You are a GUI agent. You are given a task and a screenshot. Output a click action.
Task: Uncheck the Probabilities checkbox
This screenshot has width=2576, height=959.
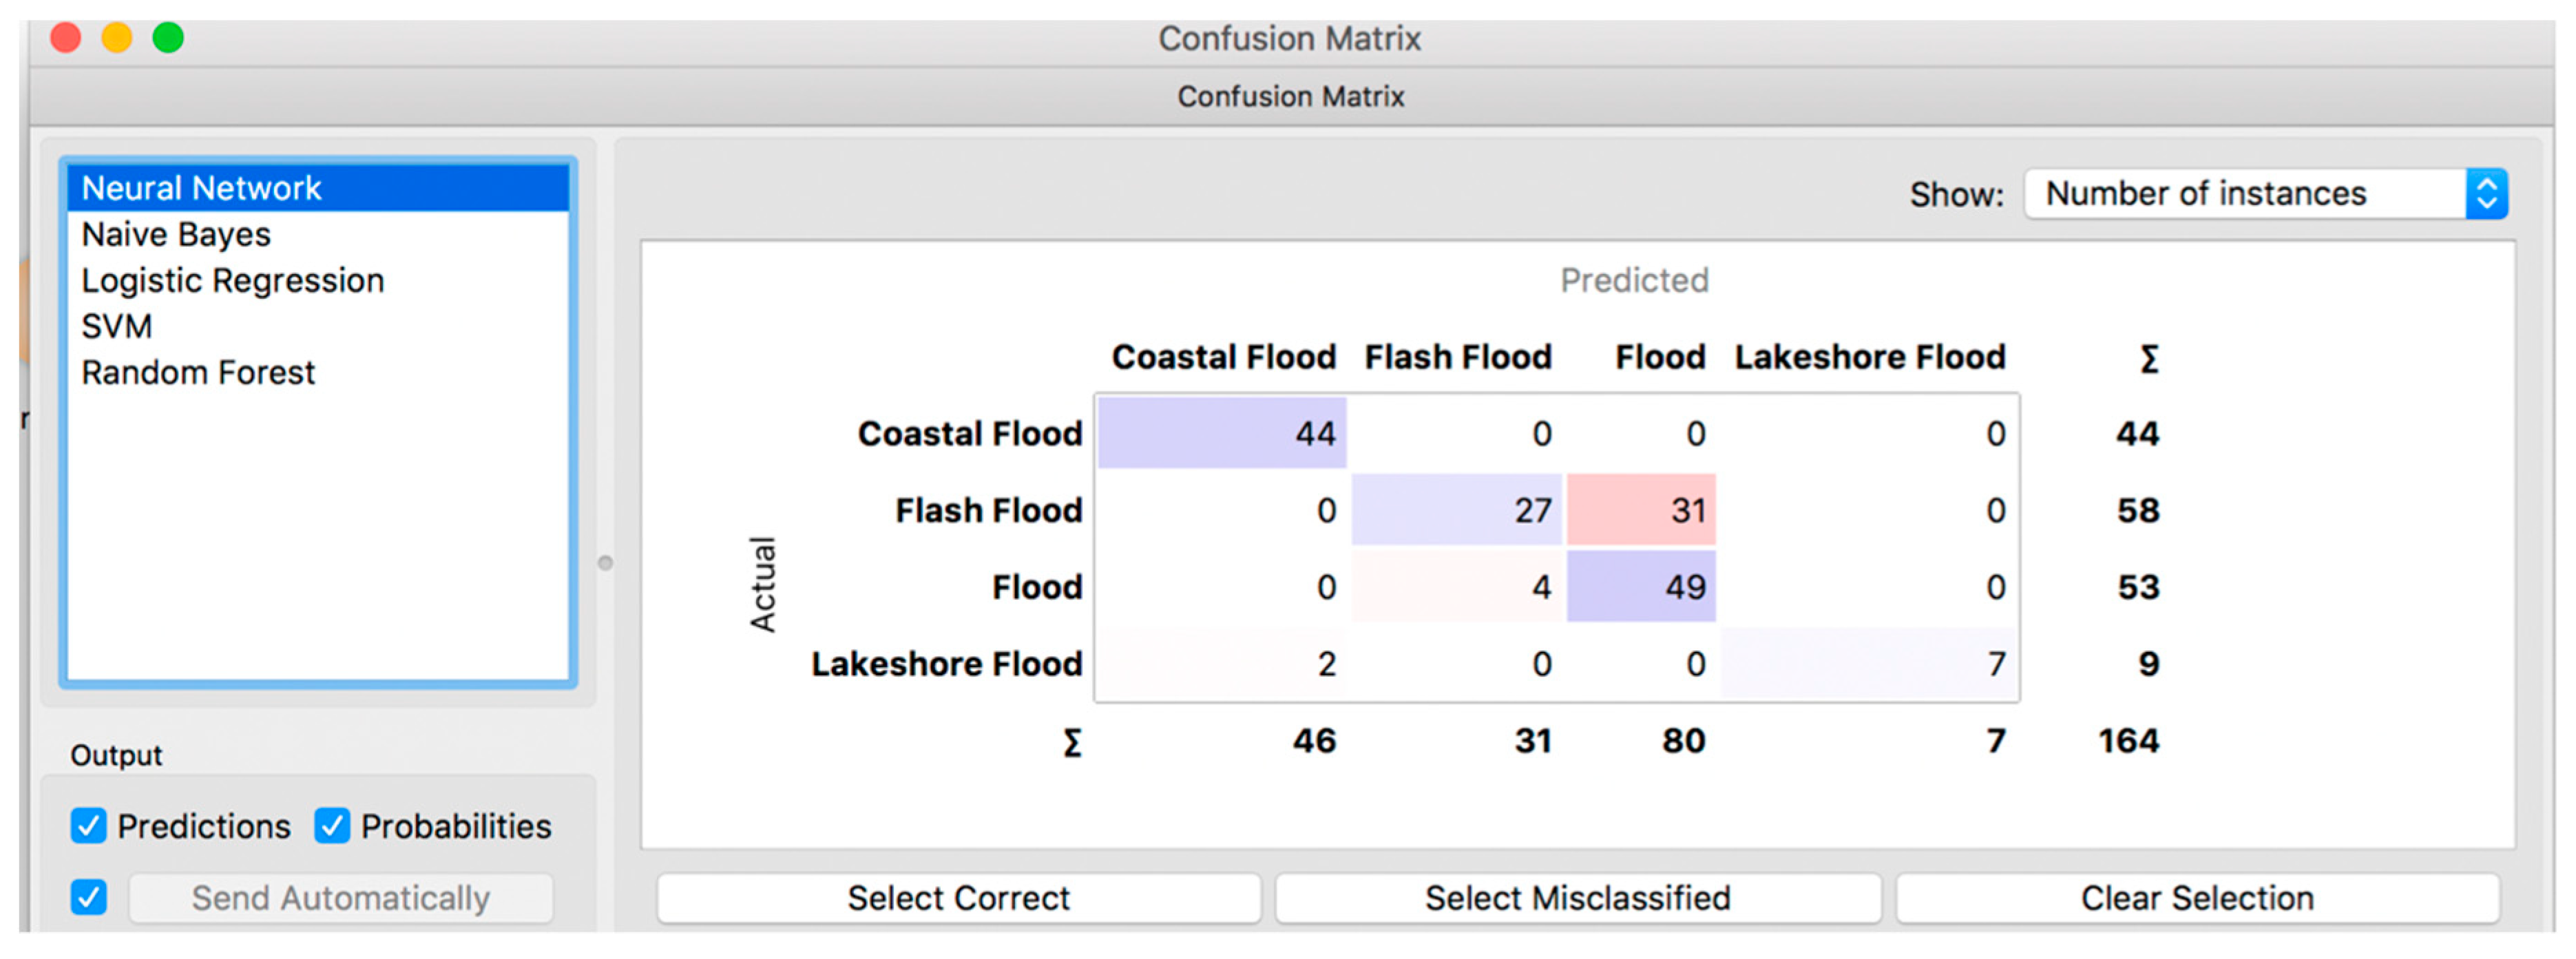pos(331,826)
